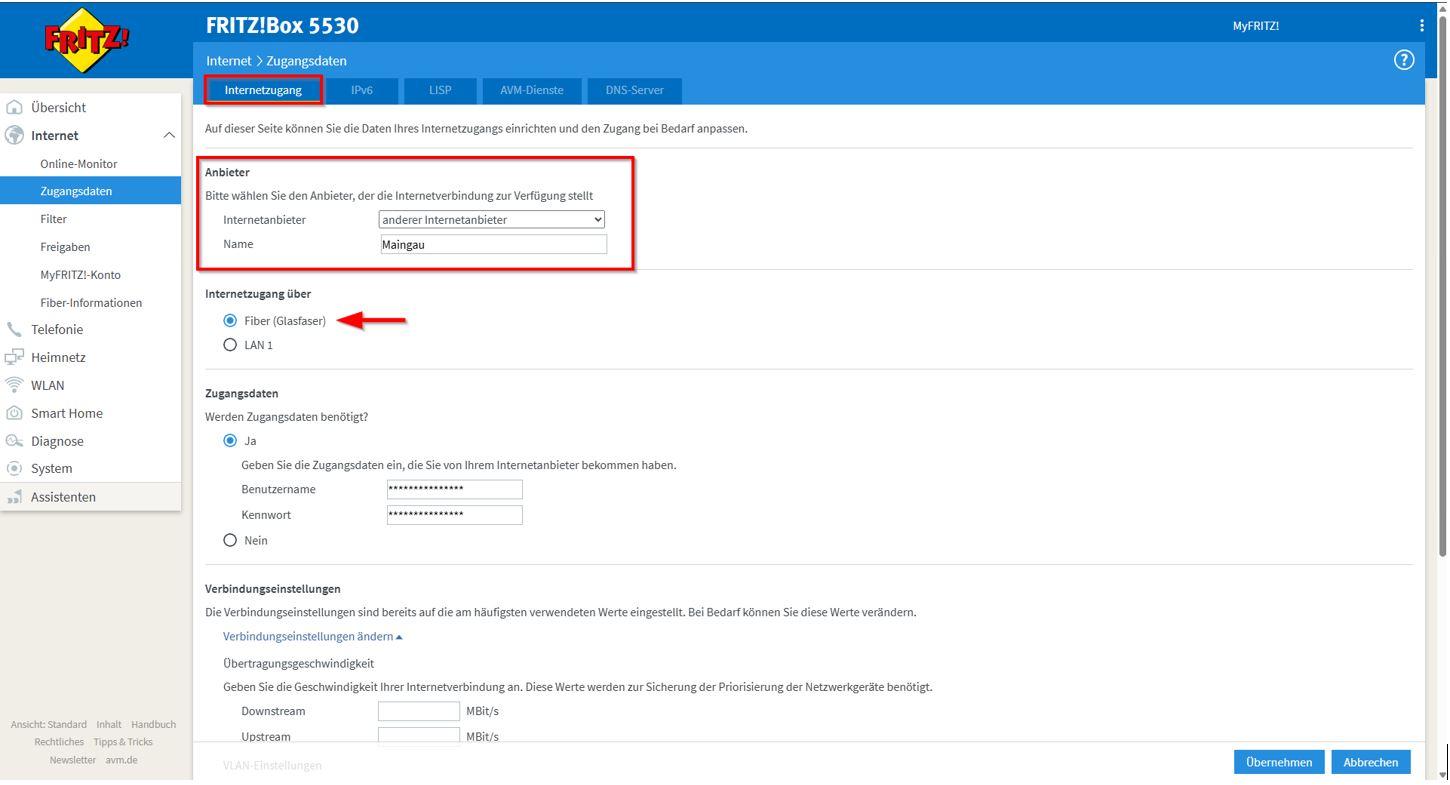Click the Internet globe icon
Screen dimensions: 1450x785
pyautogui.click(x=14, y=135)
